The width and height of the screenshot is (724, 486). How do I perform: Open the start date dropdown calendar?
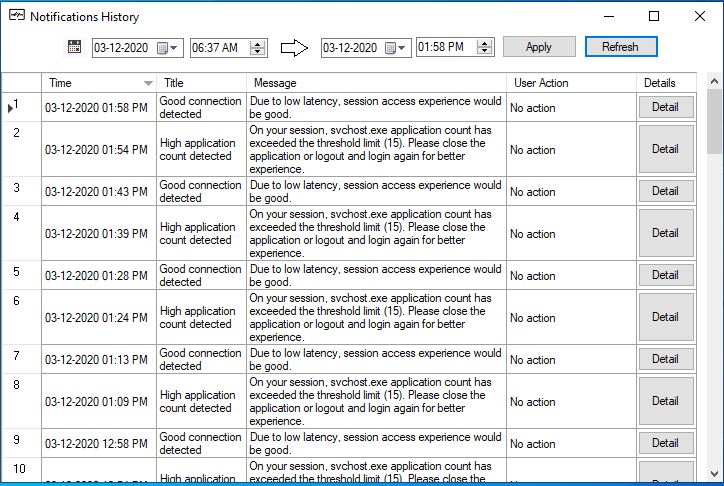173,48
